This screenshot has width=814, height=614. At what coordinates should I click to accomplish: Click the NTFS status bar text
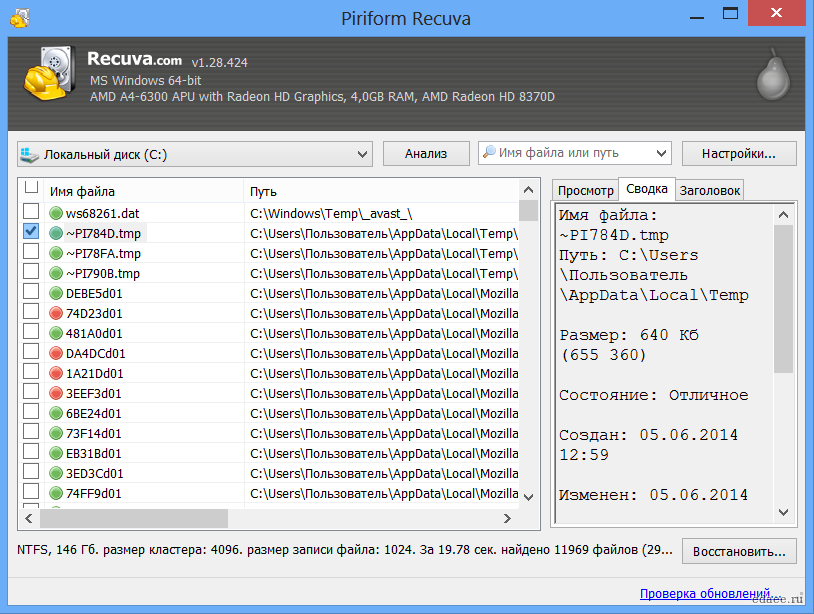coord(345,550)
